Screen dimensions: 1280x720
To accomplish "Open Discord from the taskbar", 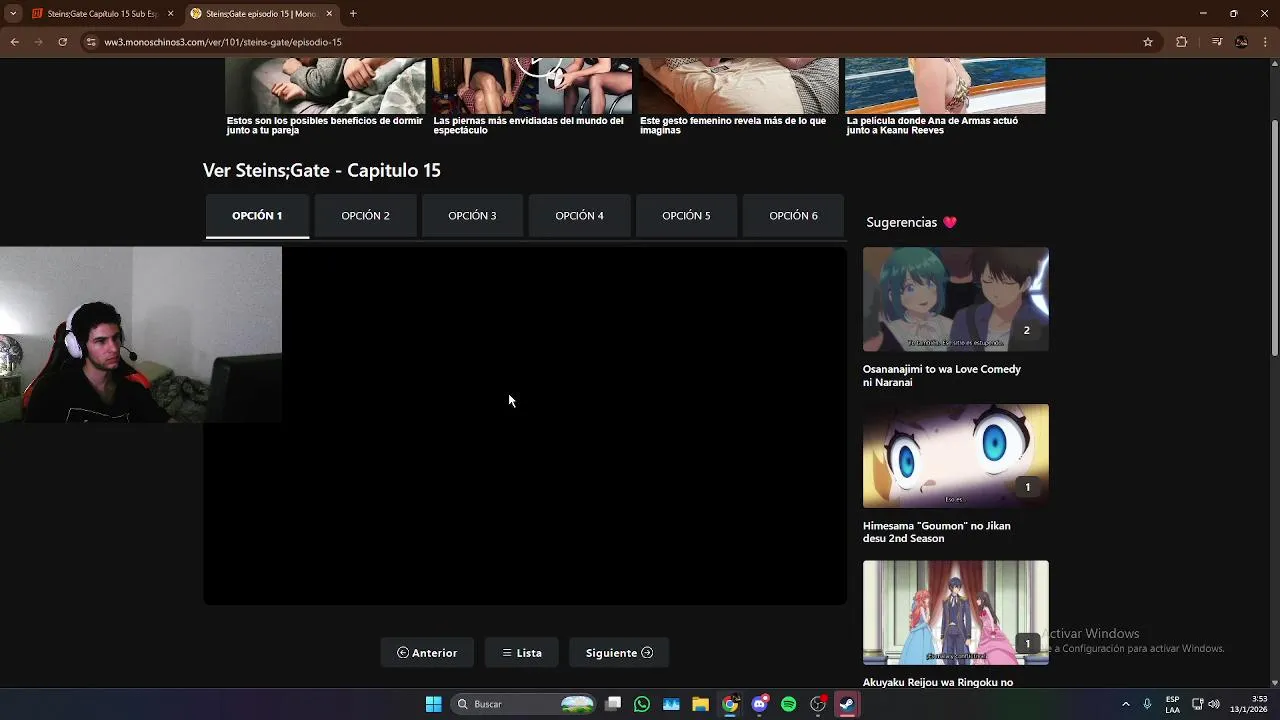I will tap(759, 704).
